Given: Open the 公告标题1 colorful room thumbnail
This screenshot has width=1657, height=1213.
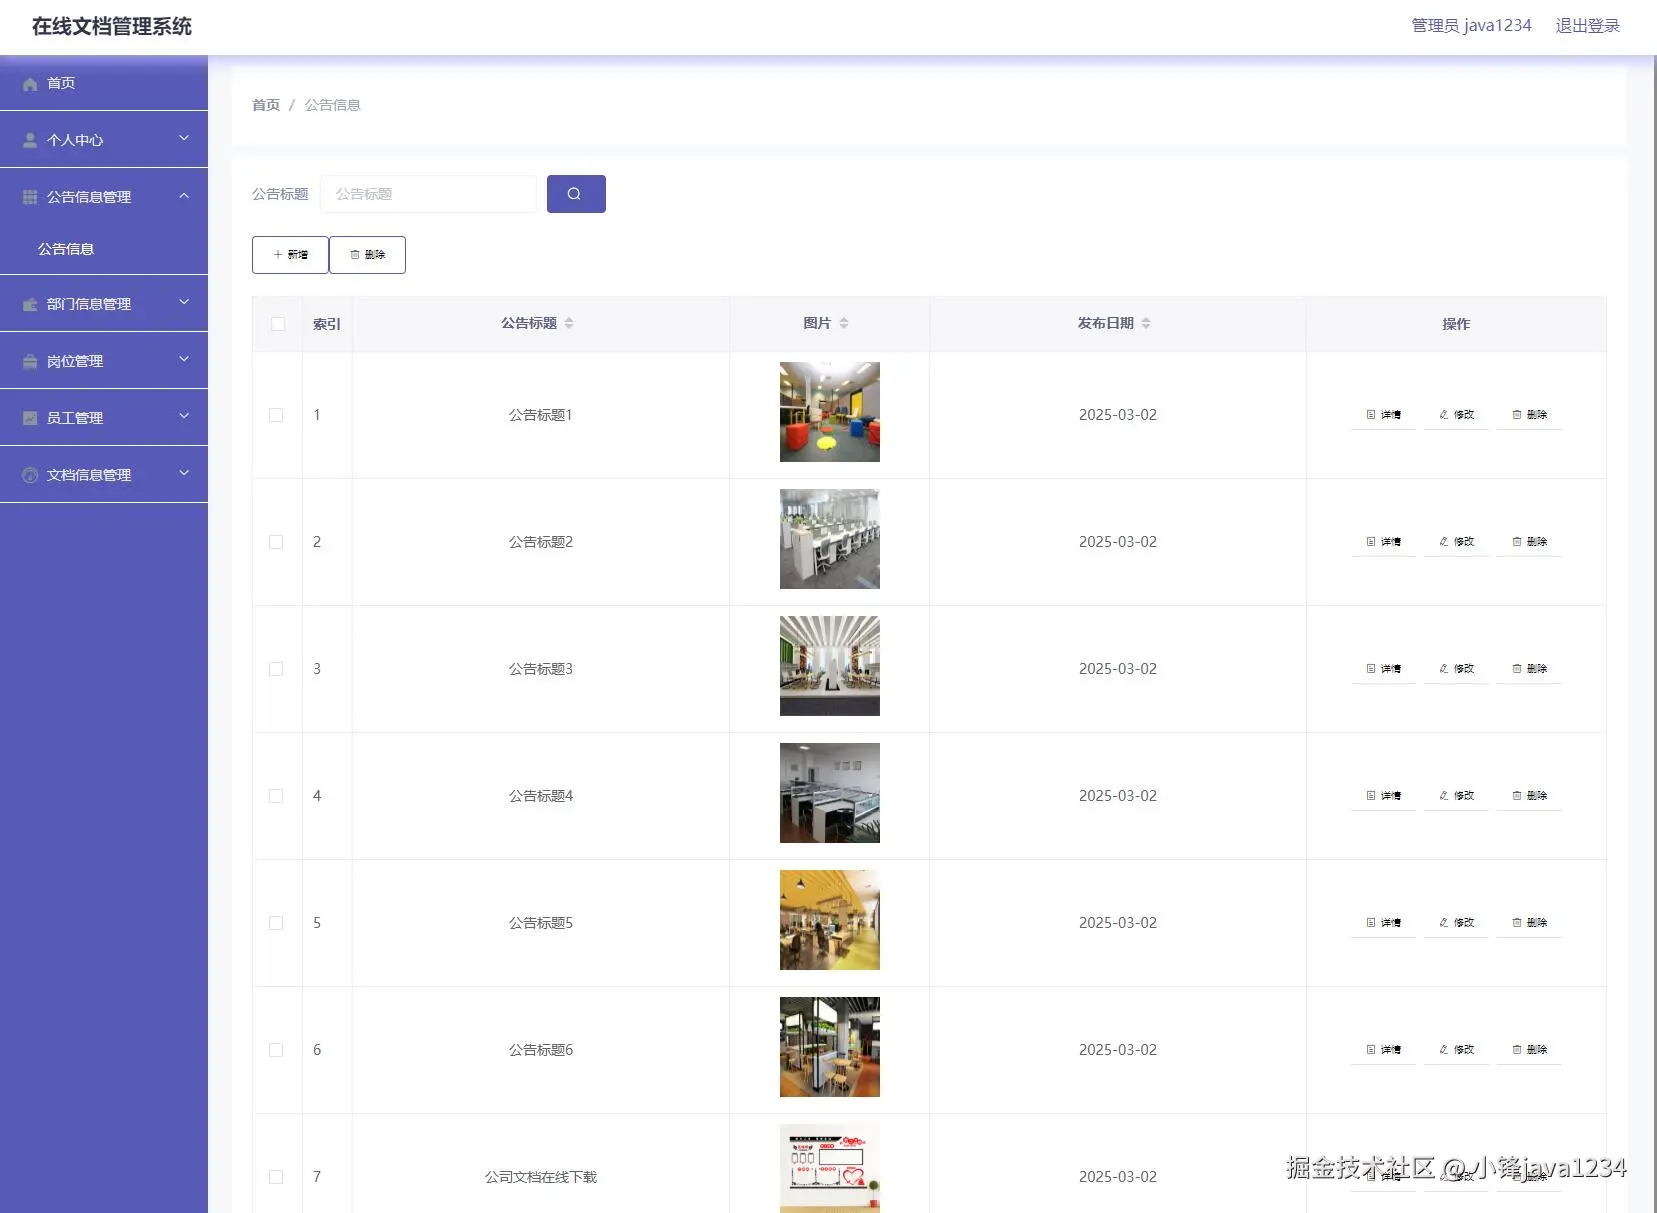Looking at the screenshot, I should 830,412.
